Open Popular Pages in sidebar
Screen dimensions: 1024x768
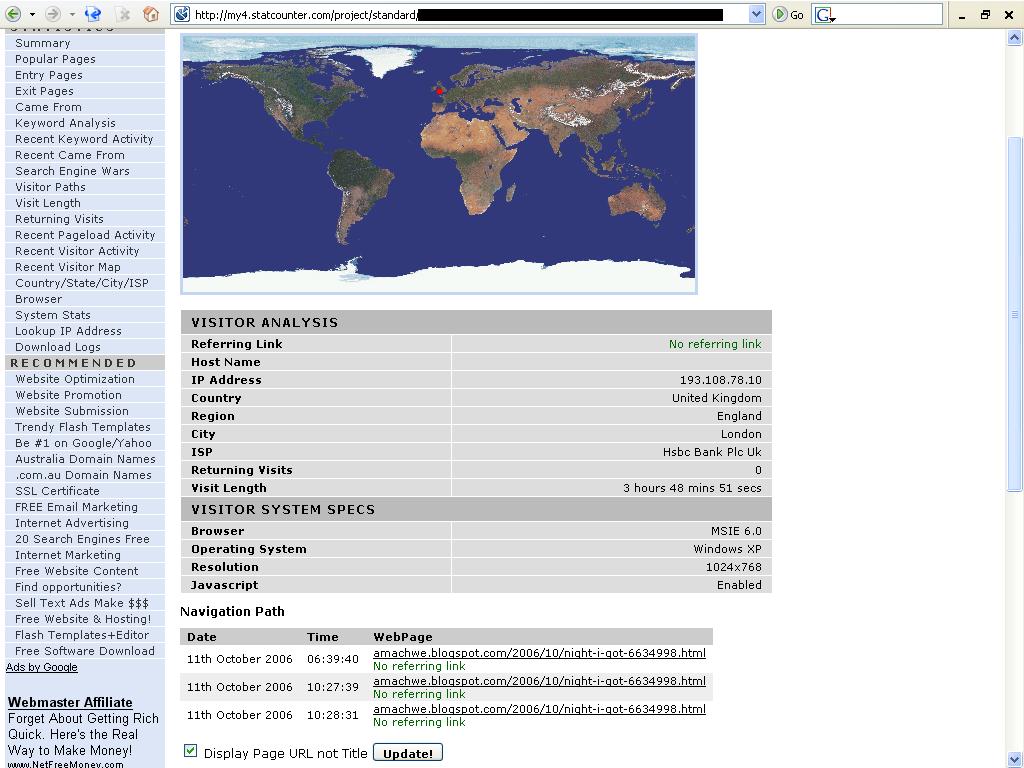pos(56,59)
